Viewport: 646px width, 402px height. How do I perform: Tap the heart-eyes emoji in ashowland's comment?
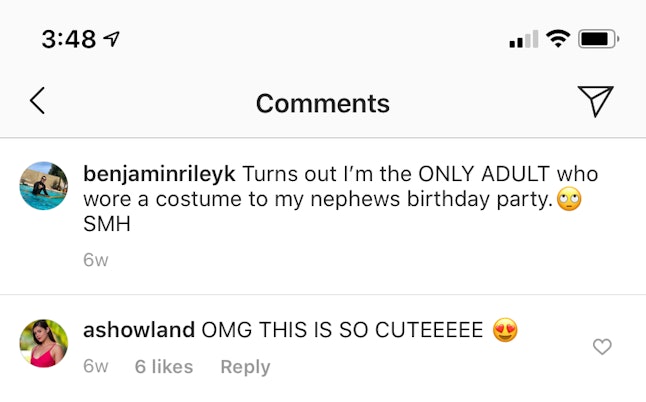[x=506, y=330]
